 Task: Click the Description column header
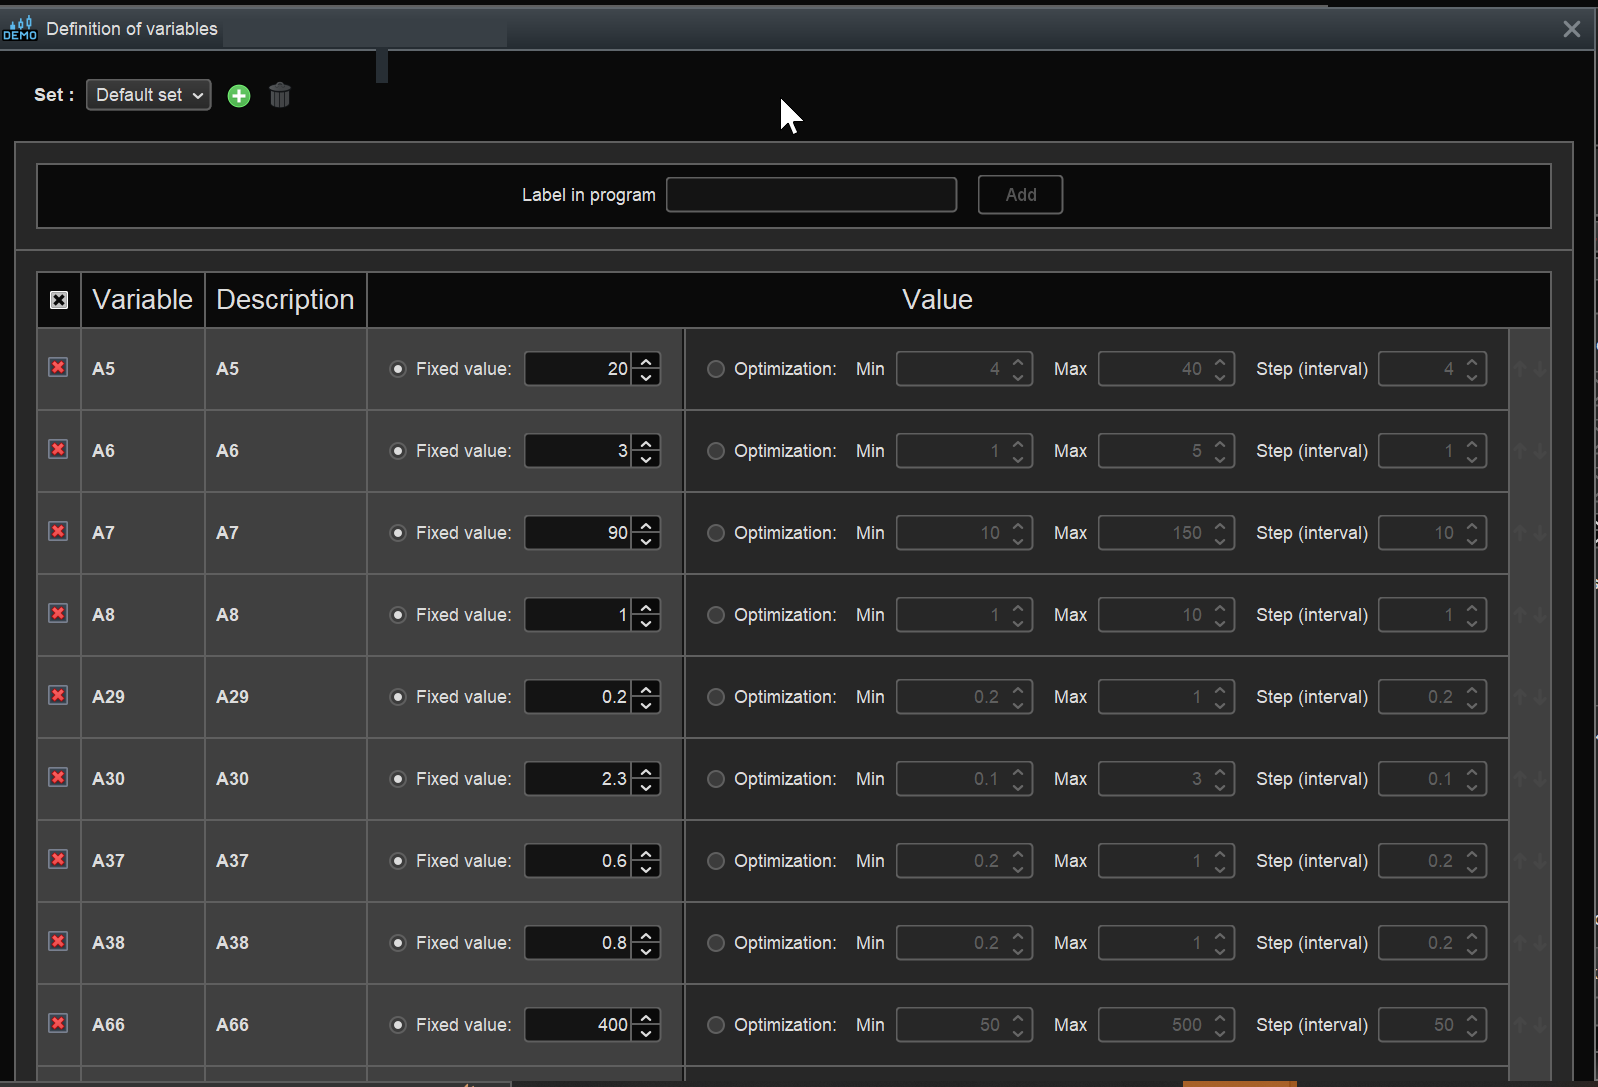pos(286,300)
